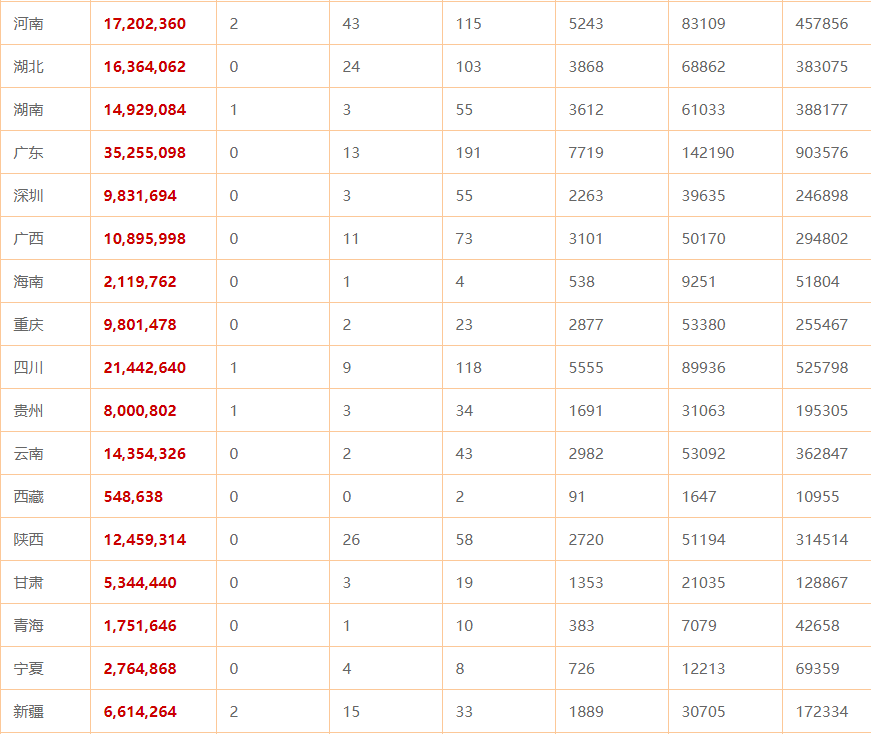This screenshot has width=871, height=734.
Task: Click the 湖北 row label
Action: 28,67
